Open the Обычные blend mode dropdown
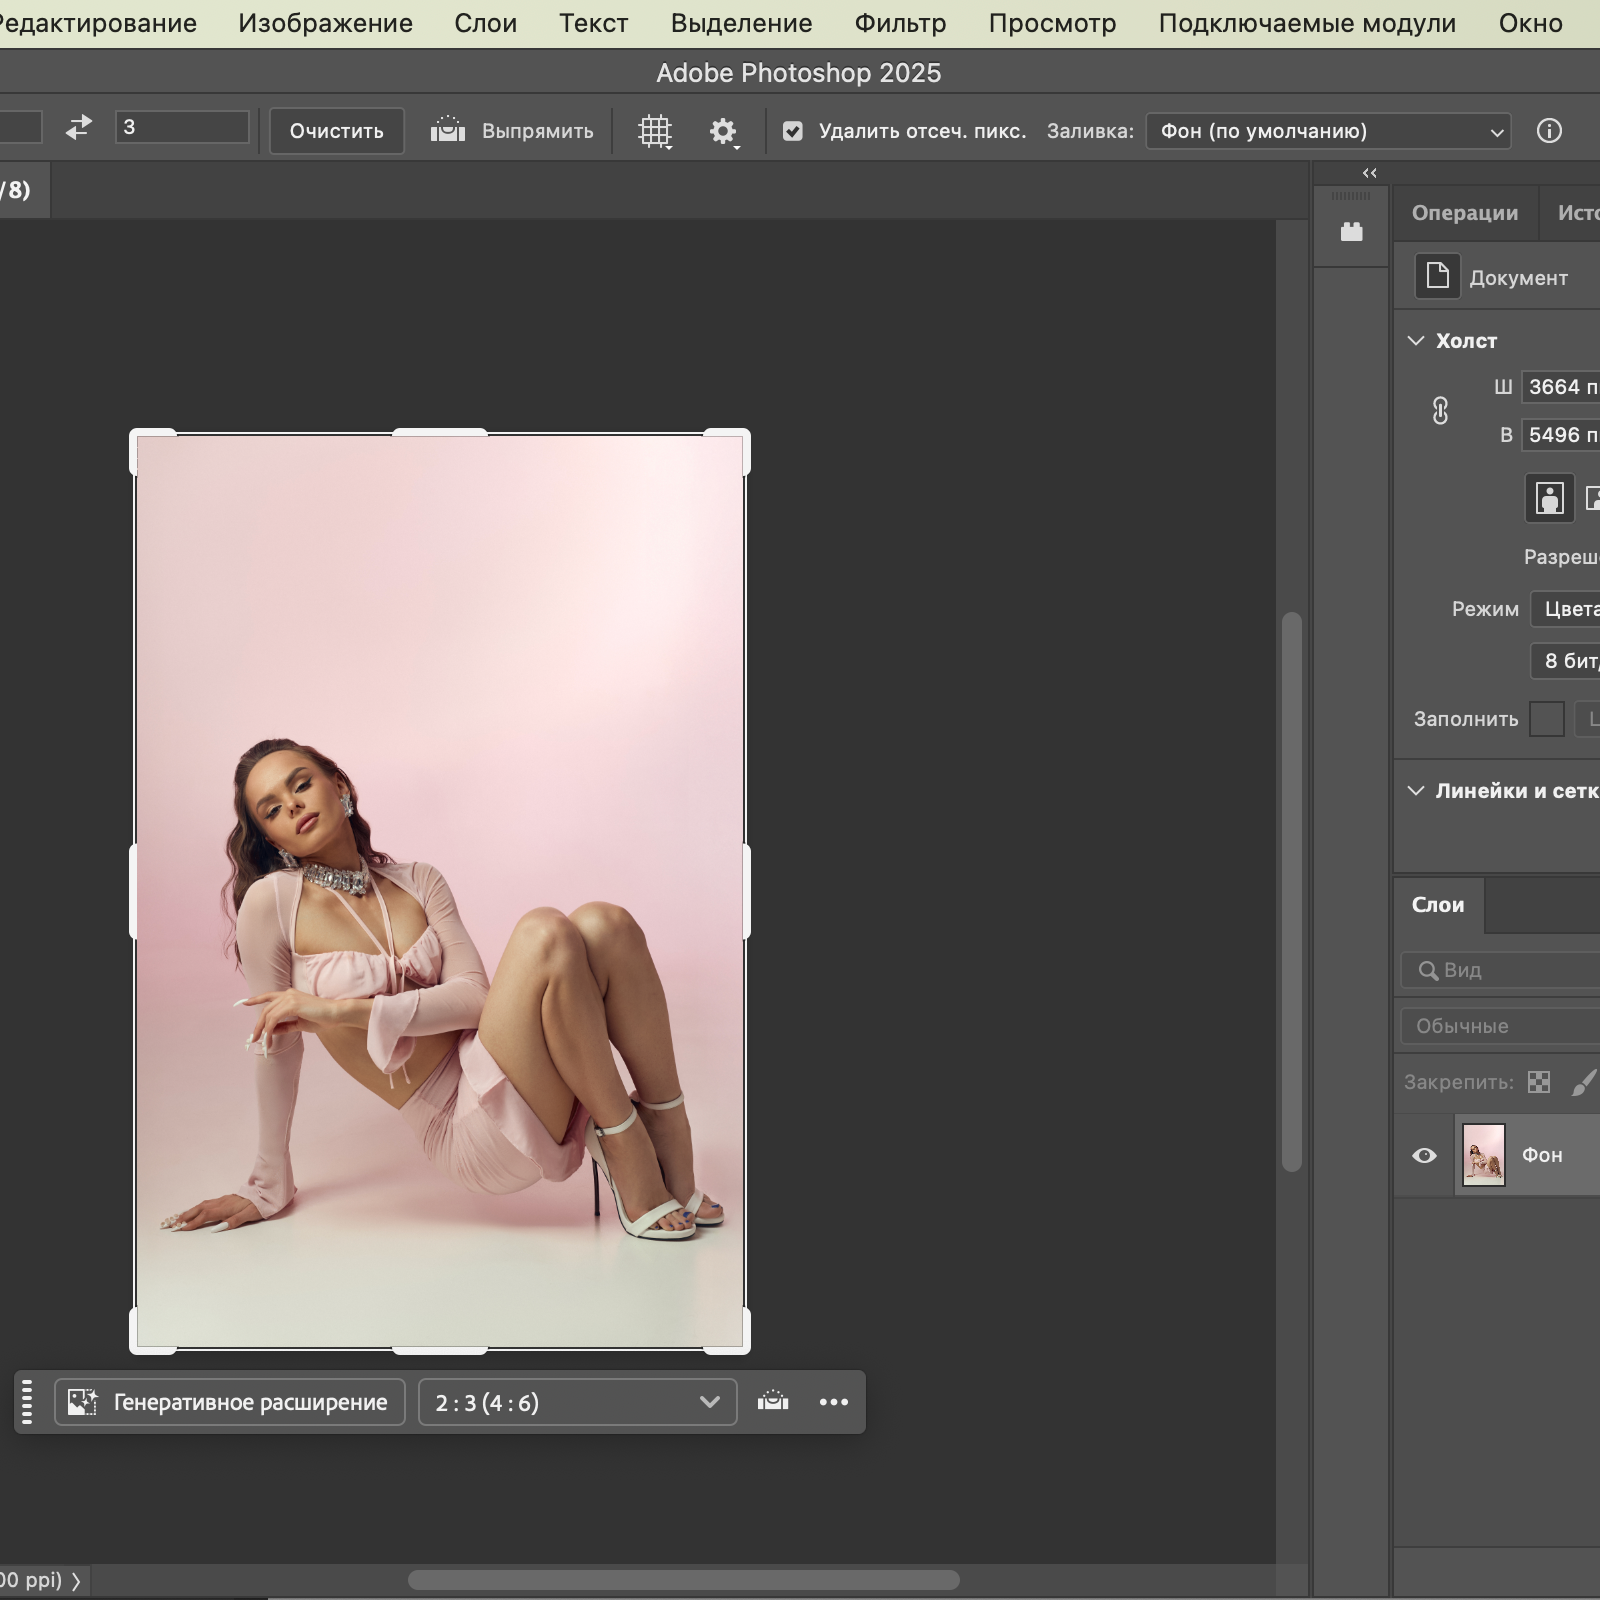 pos(1500,1026)
